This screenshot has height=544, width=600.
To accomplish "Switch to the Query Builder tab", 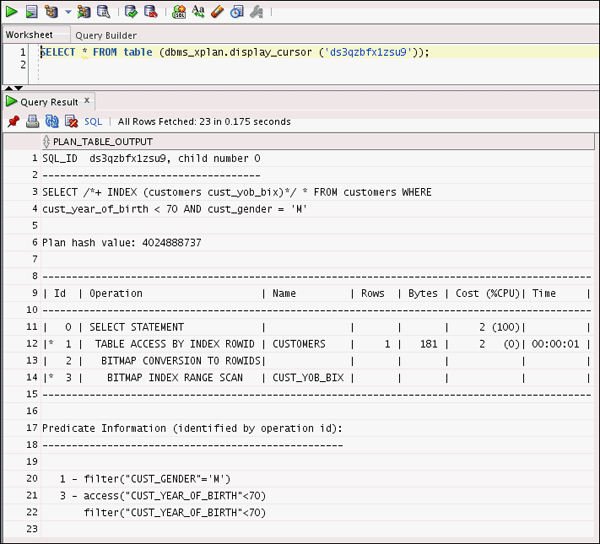I will [106, 34].
